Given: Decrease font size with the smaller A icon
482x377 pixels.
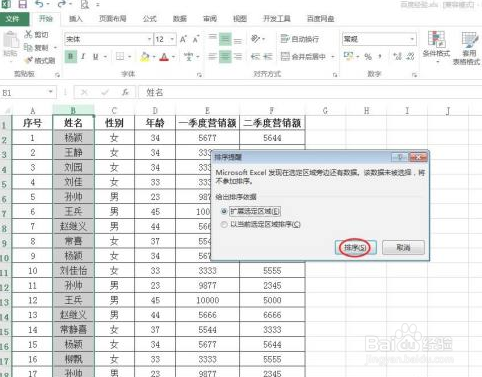Looking at the screenshot, I should 196,39.
